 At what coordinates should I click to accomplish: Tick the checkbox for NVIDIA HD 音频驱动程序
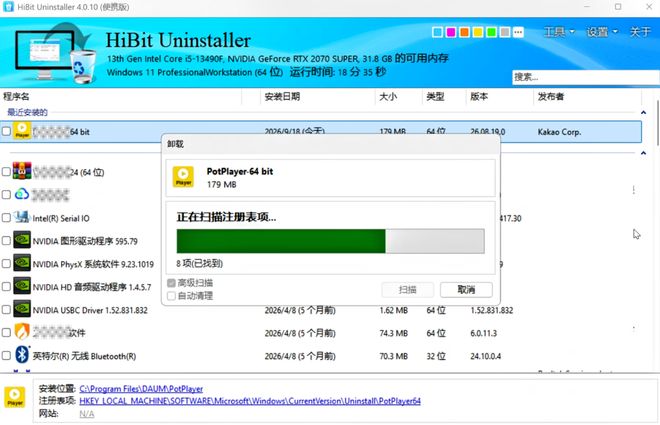pos(6,287)
